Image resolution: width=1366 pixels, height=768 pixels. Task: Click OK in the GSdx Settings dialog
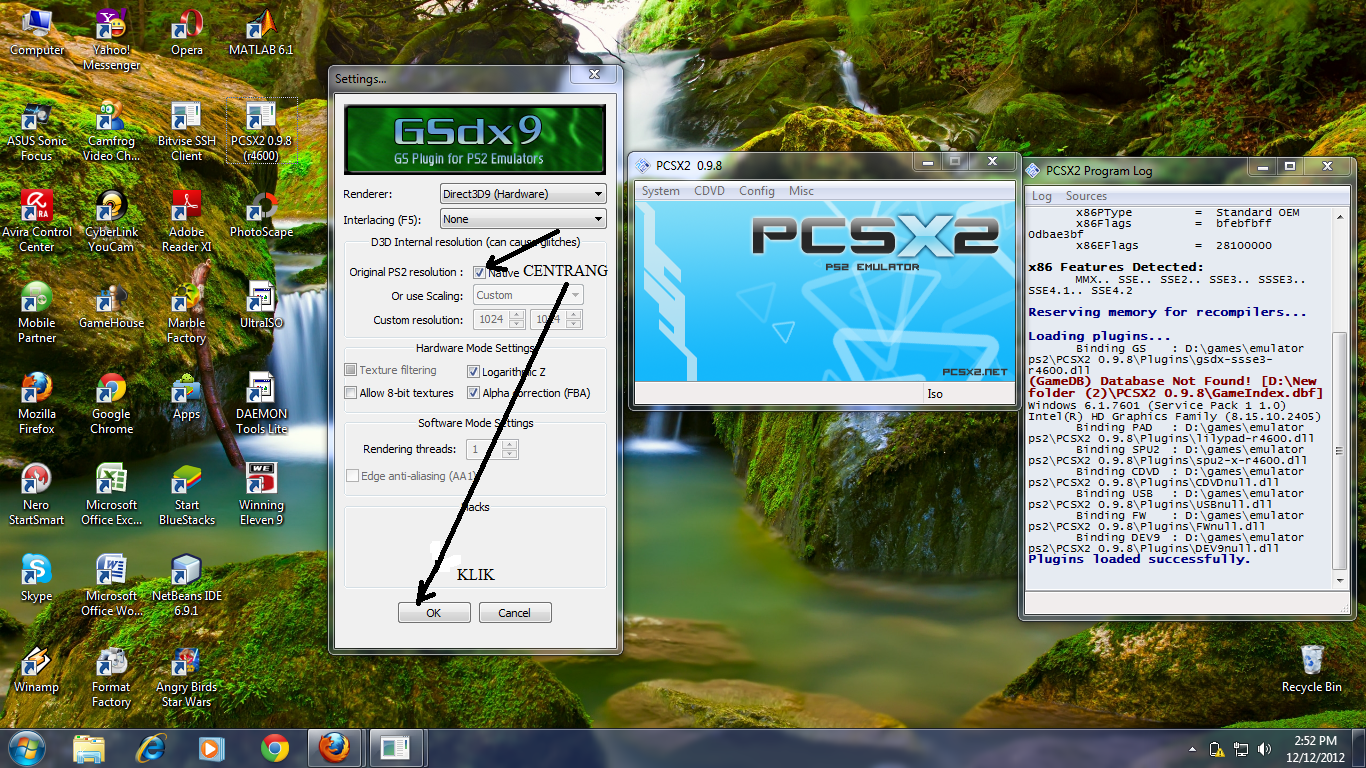point(434,613)
